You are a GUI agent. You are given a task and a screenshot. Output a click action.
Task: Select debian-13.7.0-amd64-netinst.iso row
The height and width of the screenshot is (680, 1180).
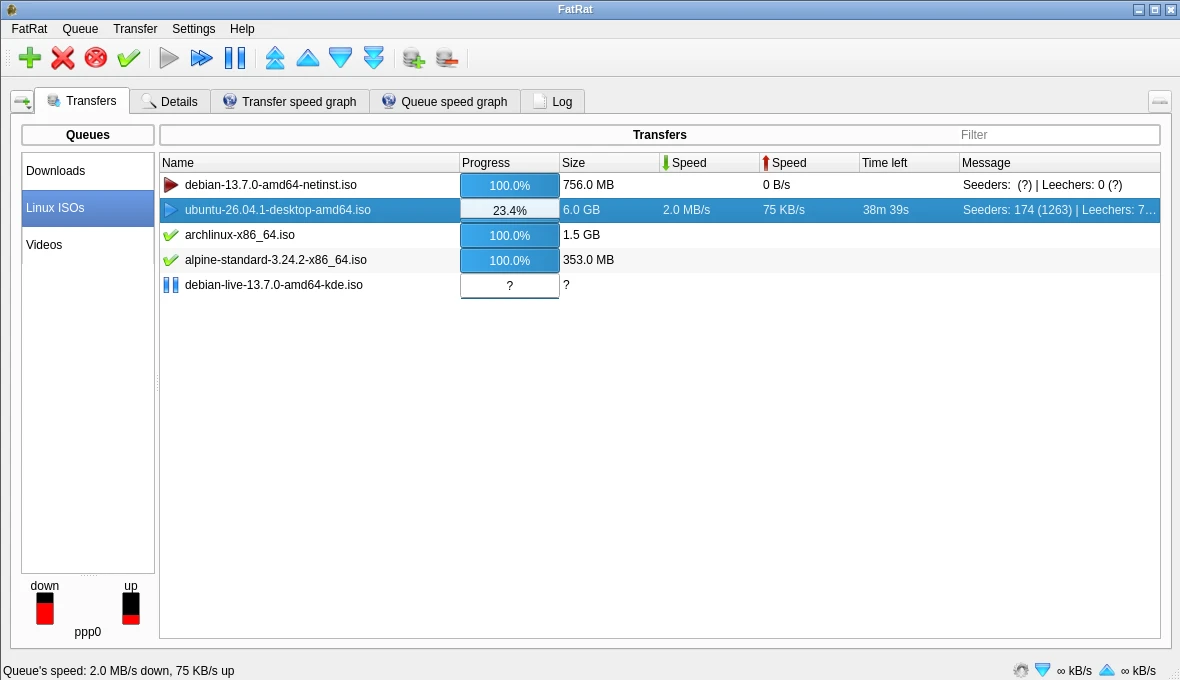point(660,185)
